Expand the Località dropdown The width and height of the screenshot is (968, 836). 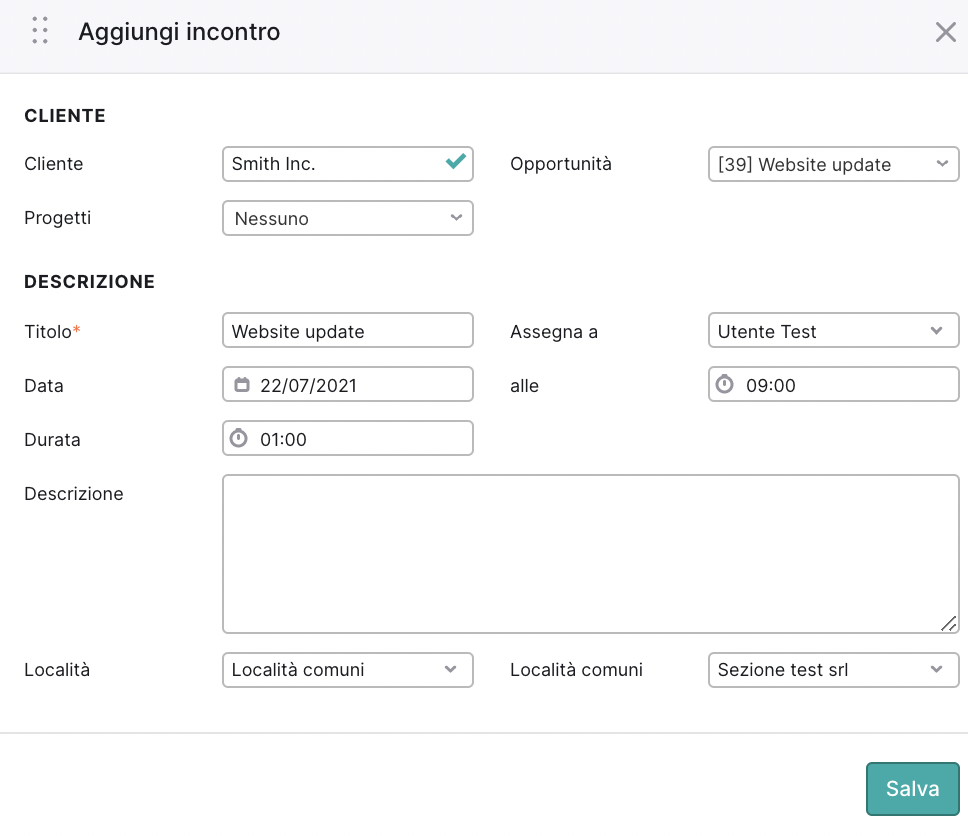click(x=348, y=670)
